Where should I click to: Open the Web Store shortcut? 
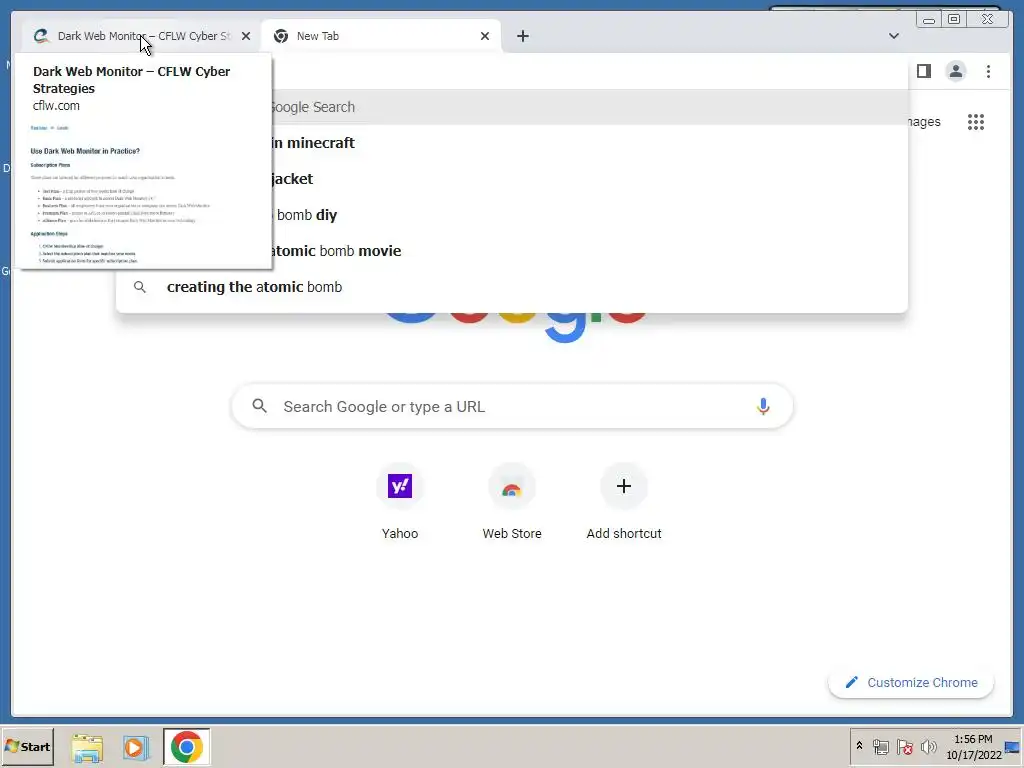pyautogui.click(x=512, y=502)
